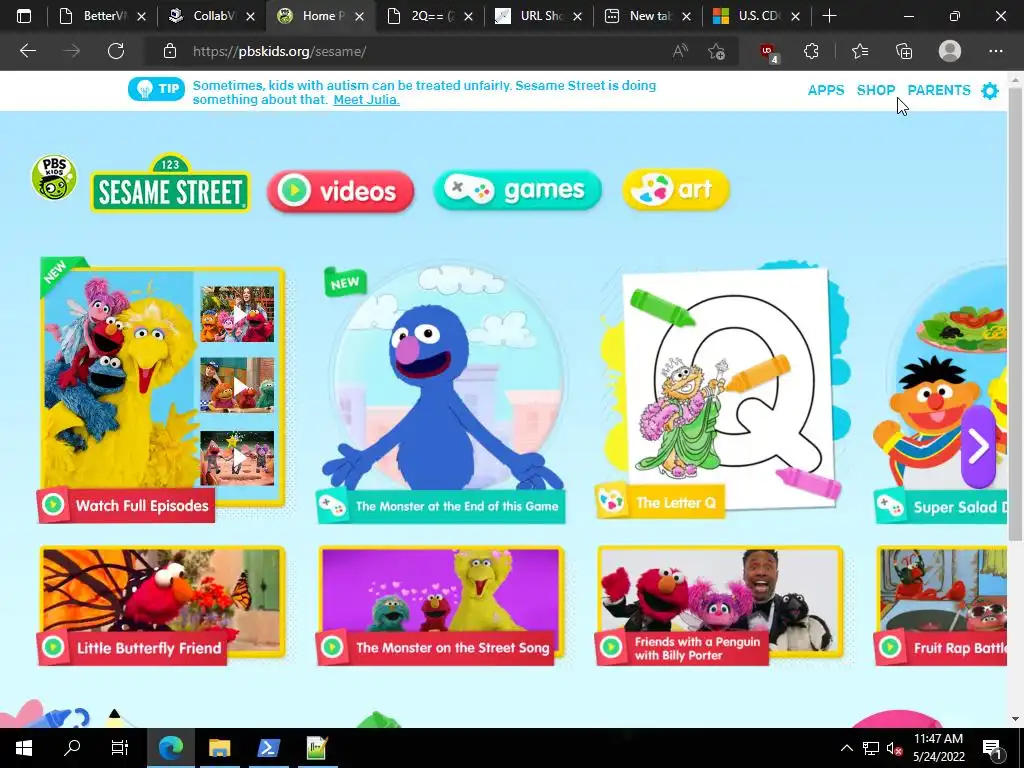Open Edge Settings and more menu

(995, 51)
